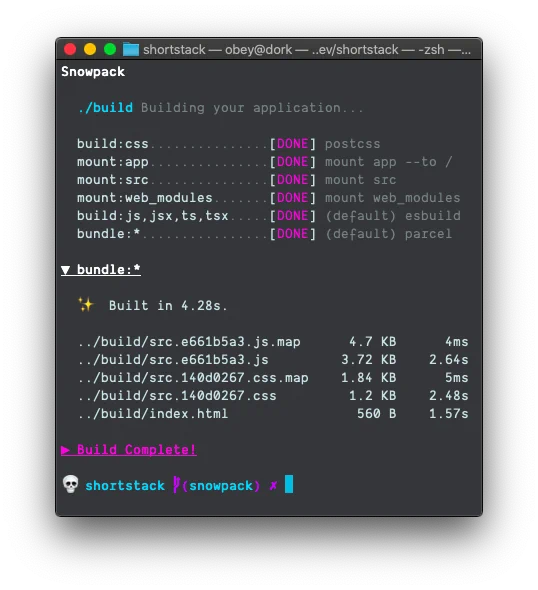This screenshot has width=538, height=590.
Task: Click the magenta dirty-status x marker
Action: [x=274, y=486]
